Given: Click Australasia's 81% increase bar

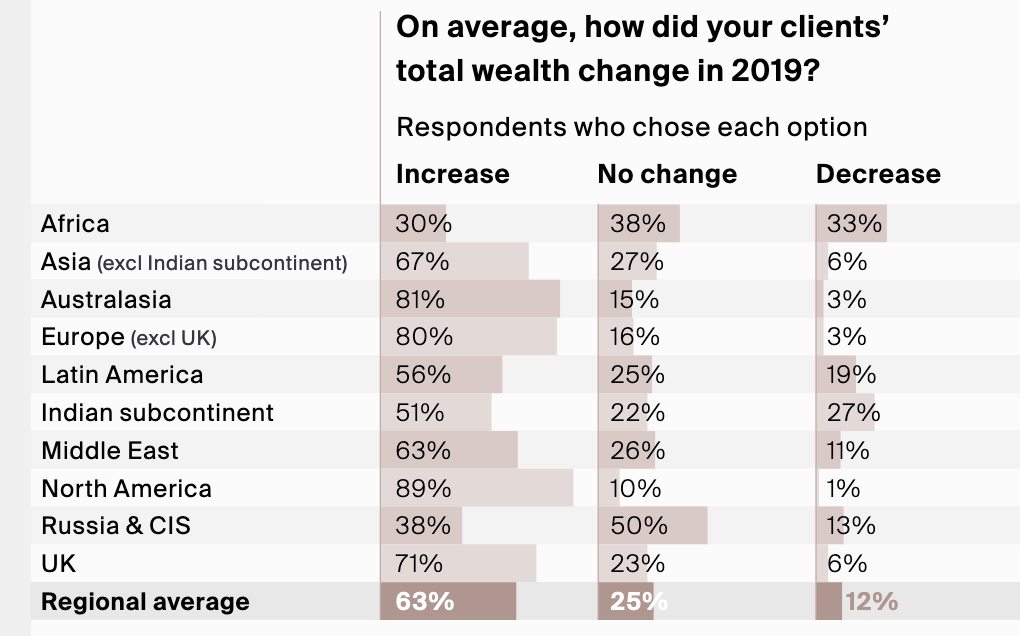Looking at the screenshot, I should (x=470, y=300).
